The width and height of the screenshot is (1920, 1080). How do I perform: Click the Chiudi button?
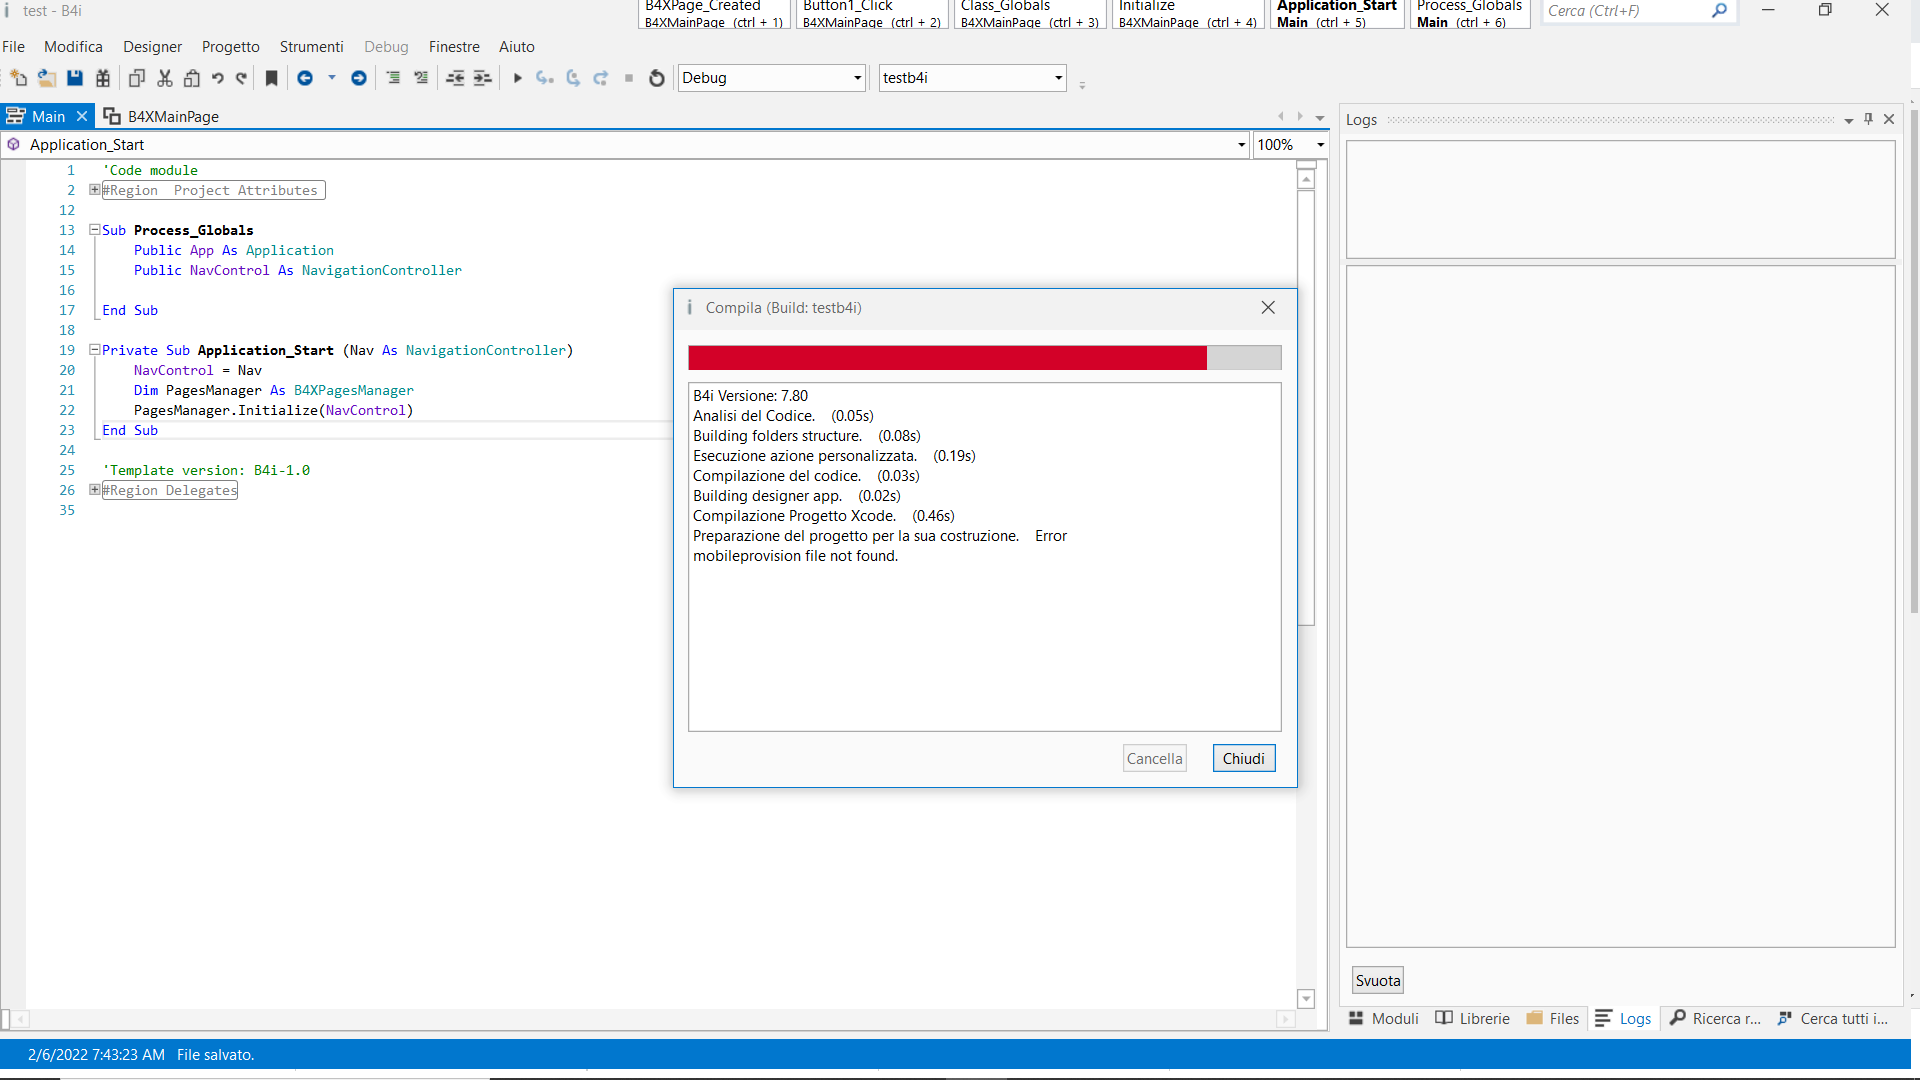tap(1243, 759)
